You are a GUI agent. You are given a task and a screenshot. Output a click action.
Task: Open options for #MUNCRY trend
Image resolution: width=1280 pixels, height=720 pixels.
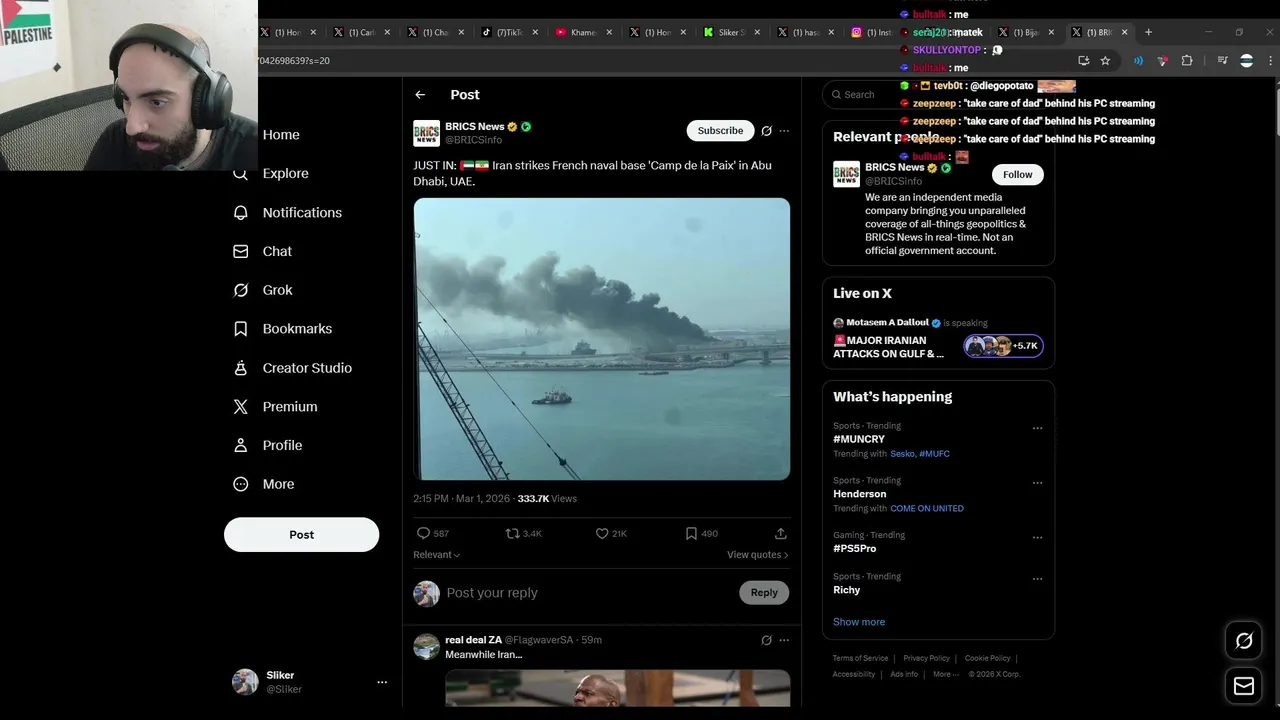click(x=1037, y=428)
